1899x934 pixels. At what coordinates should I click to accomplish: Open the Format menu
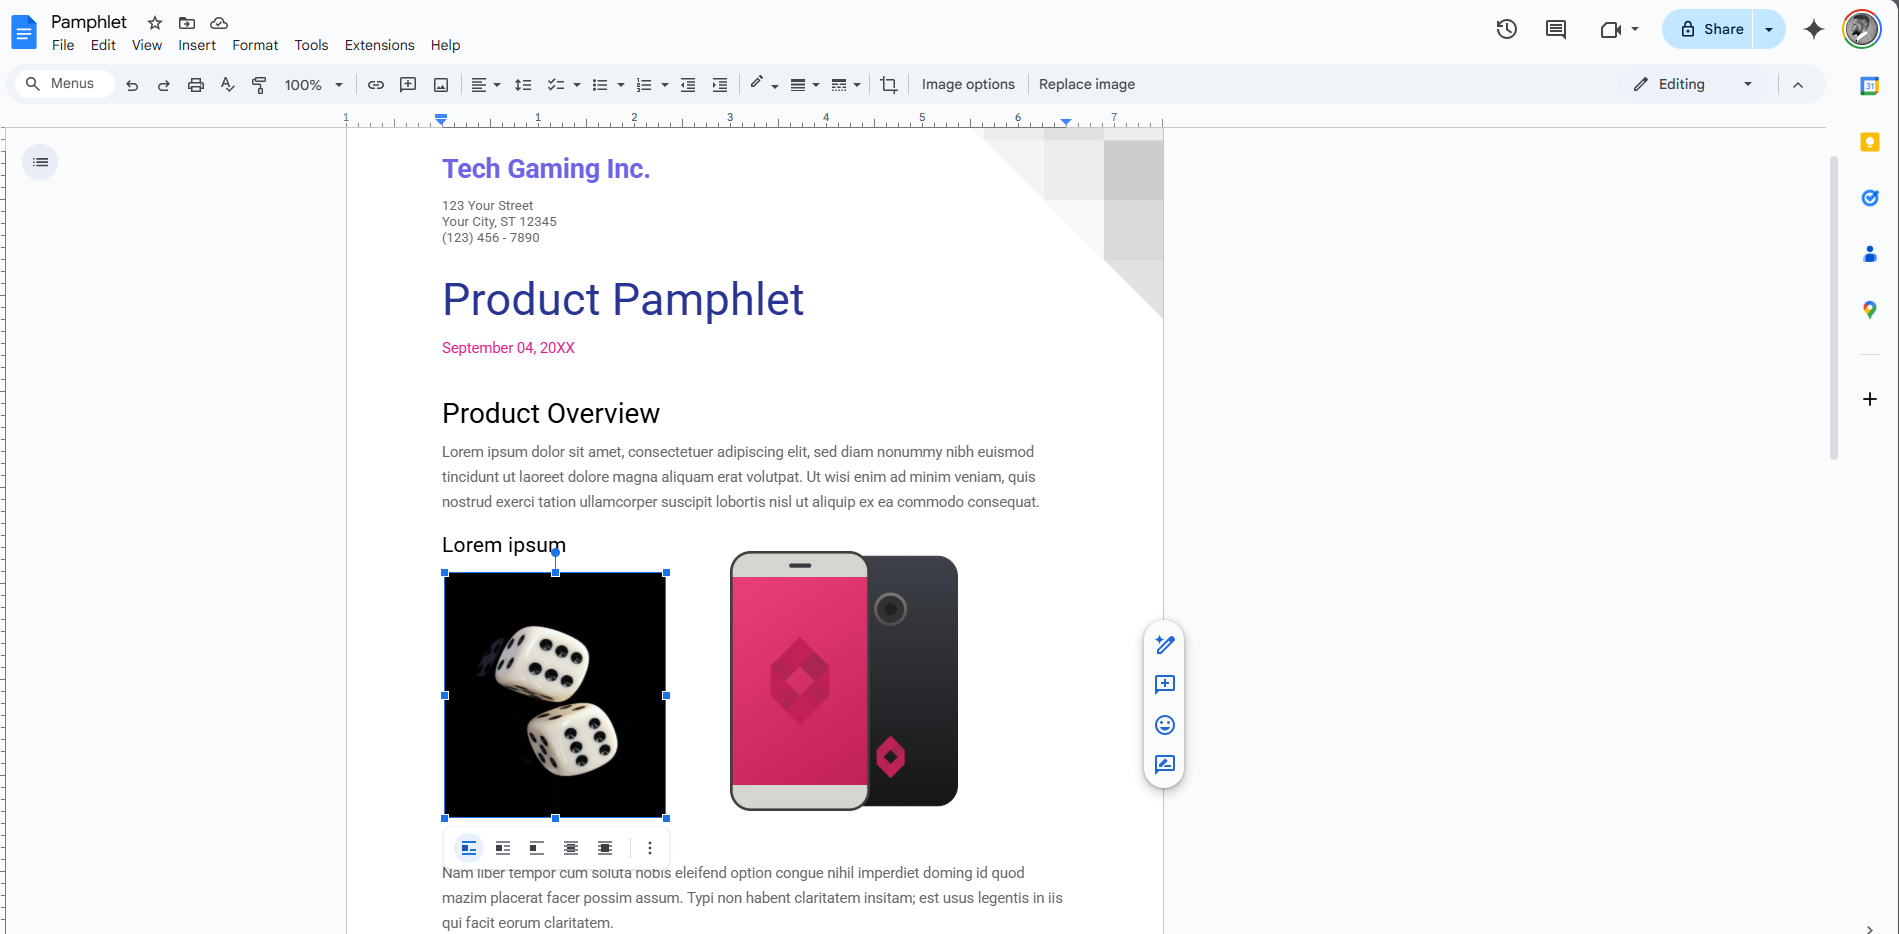coord(255,45)
